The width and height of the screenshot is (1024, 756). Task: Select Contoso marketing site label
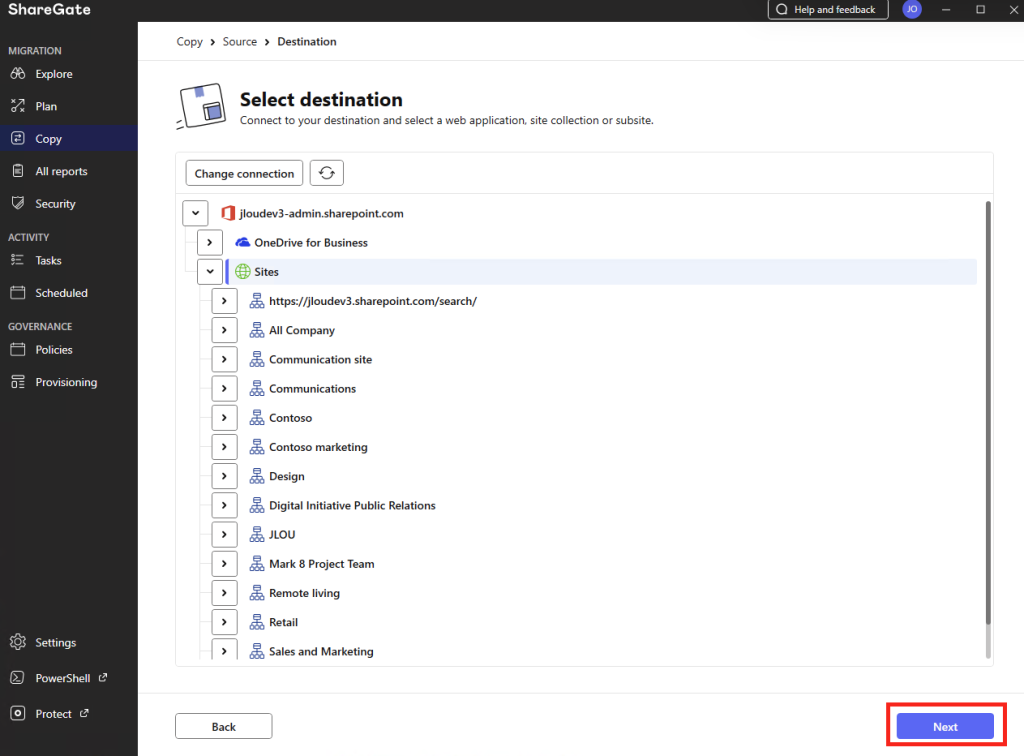click(x=318, y=447)
